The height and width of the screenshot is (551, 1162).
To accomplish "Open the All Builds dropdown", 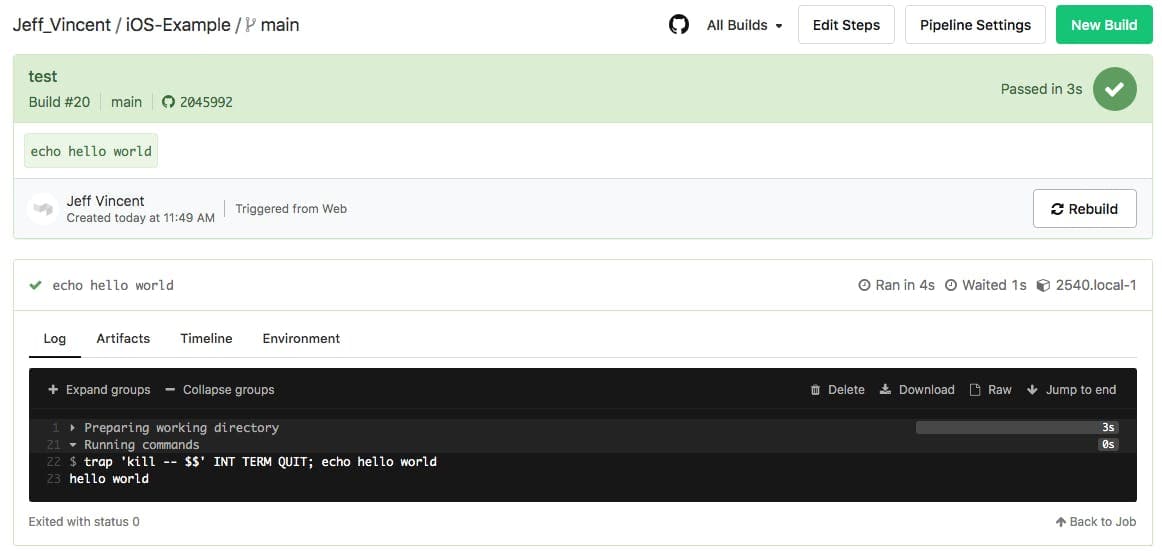I will 744,25.
